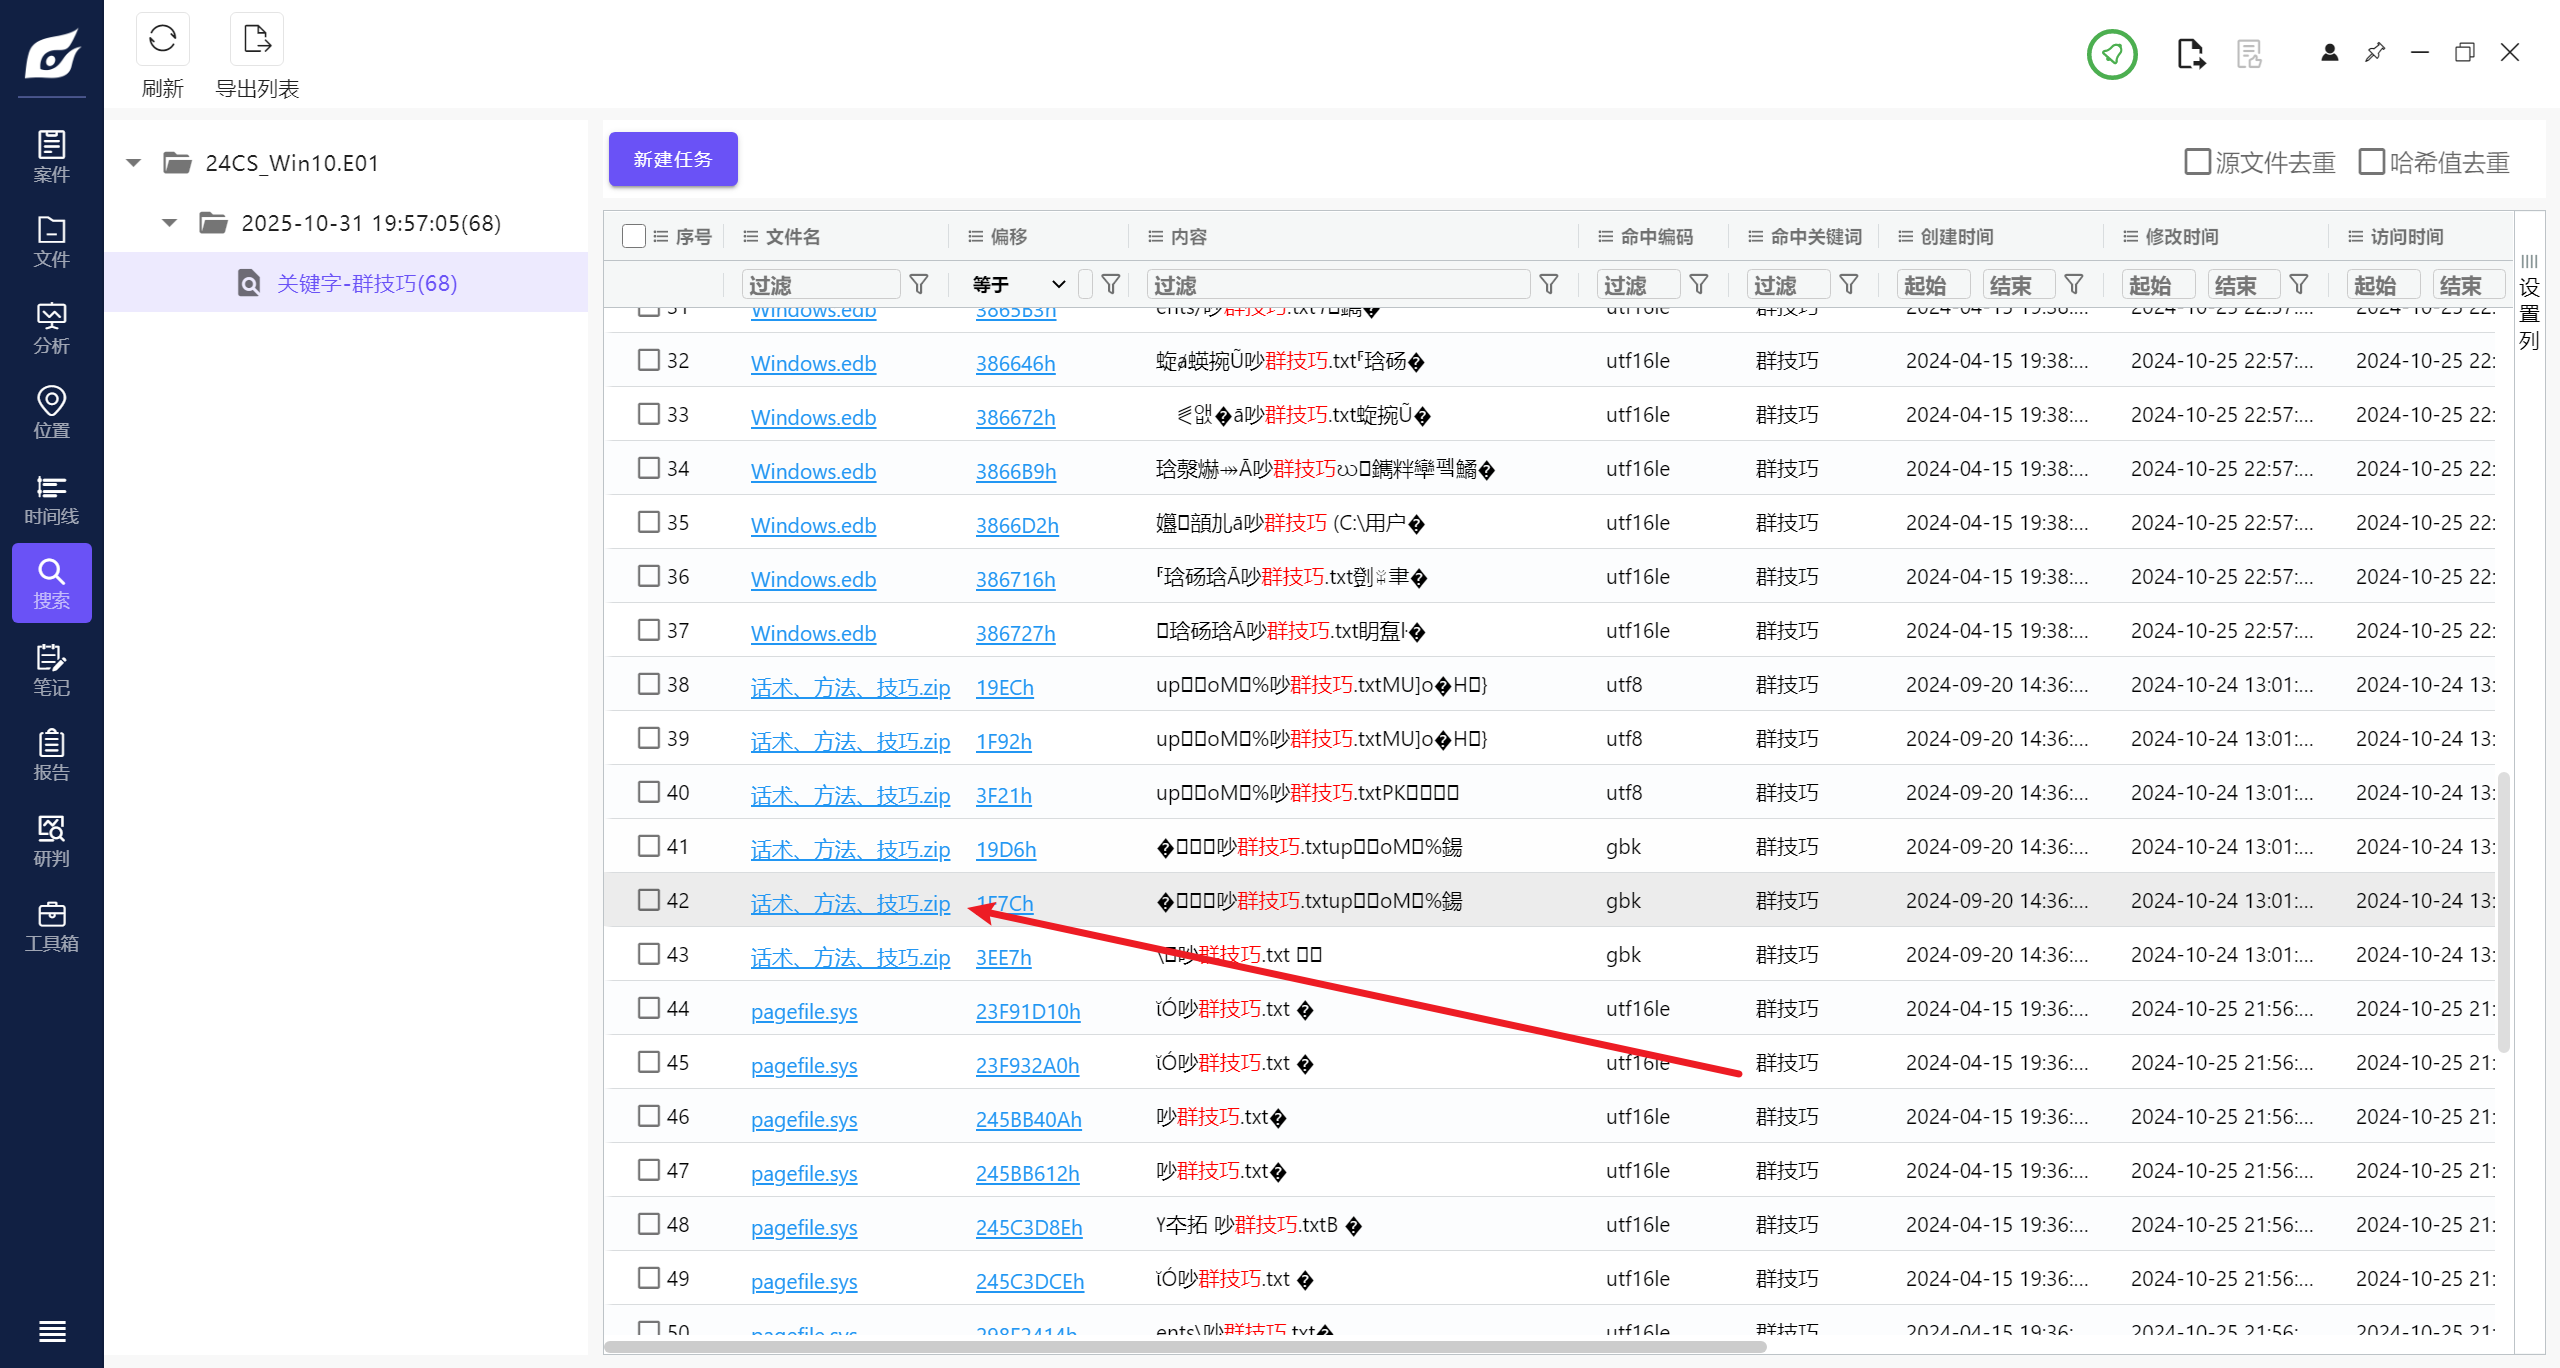The width and height of the screenshot is (2560, 1368).
Task: Click the Export List (导出列表) icon
Action: tap(257, 40)
